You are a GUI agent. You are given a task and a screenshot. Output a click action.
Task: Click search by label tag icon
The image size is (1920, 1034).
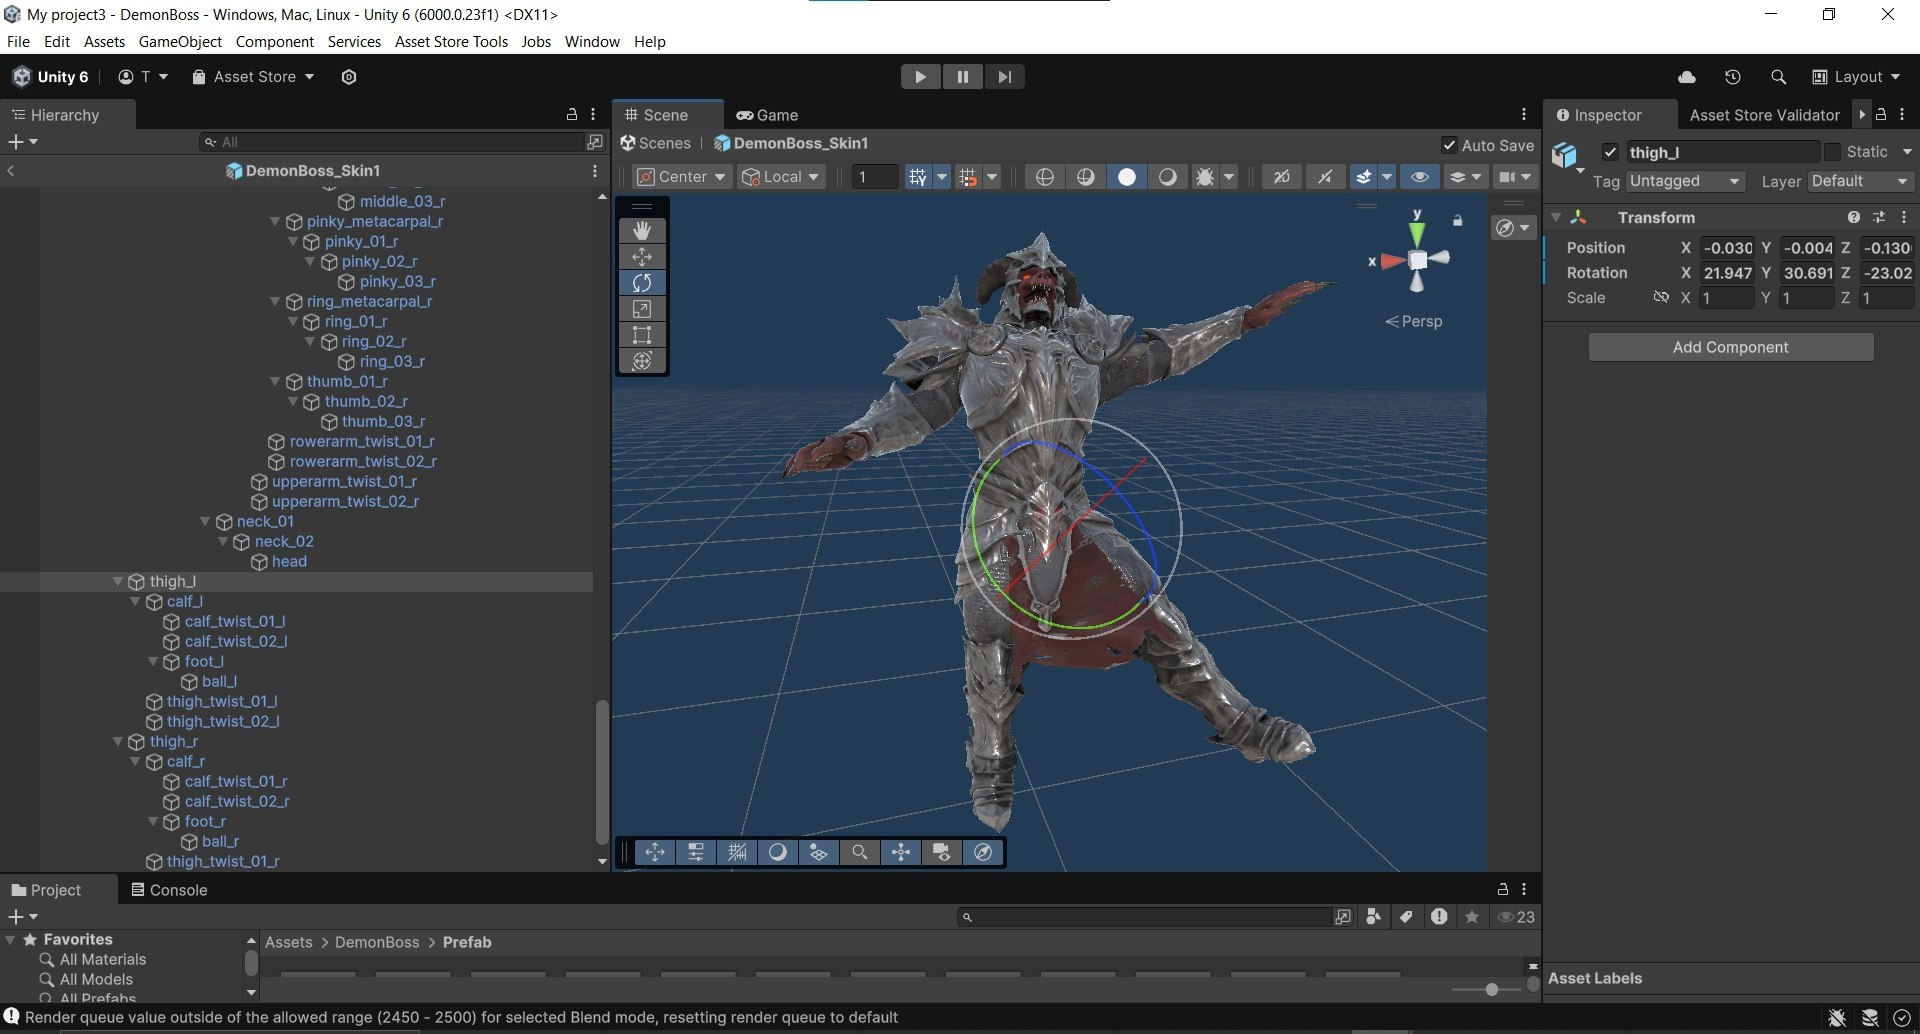[x=1406, y=917]
